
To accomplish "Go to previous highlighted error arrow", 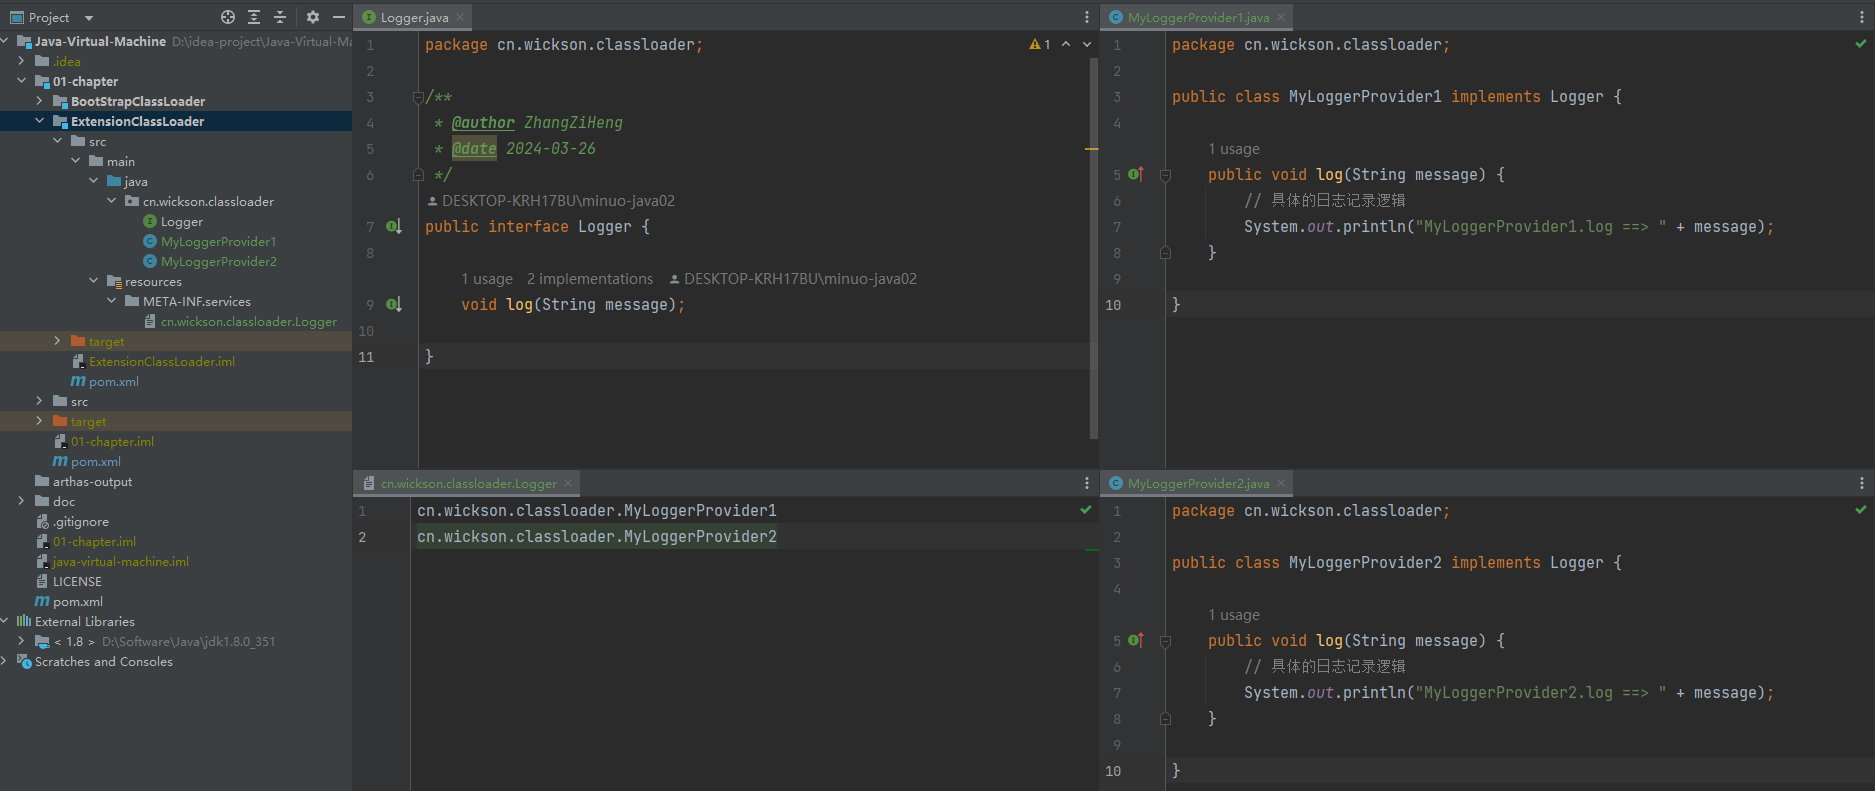I will [1066, 44].
